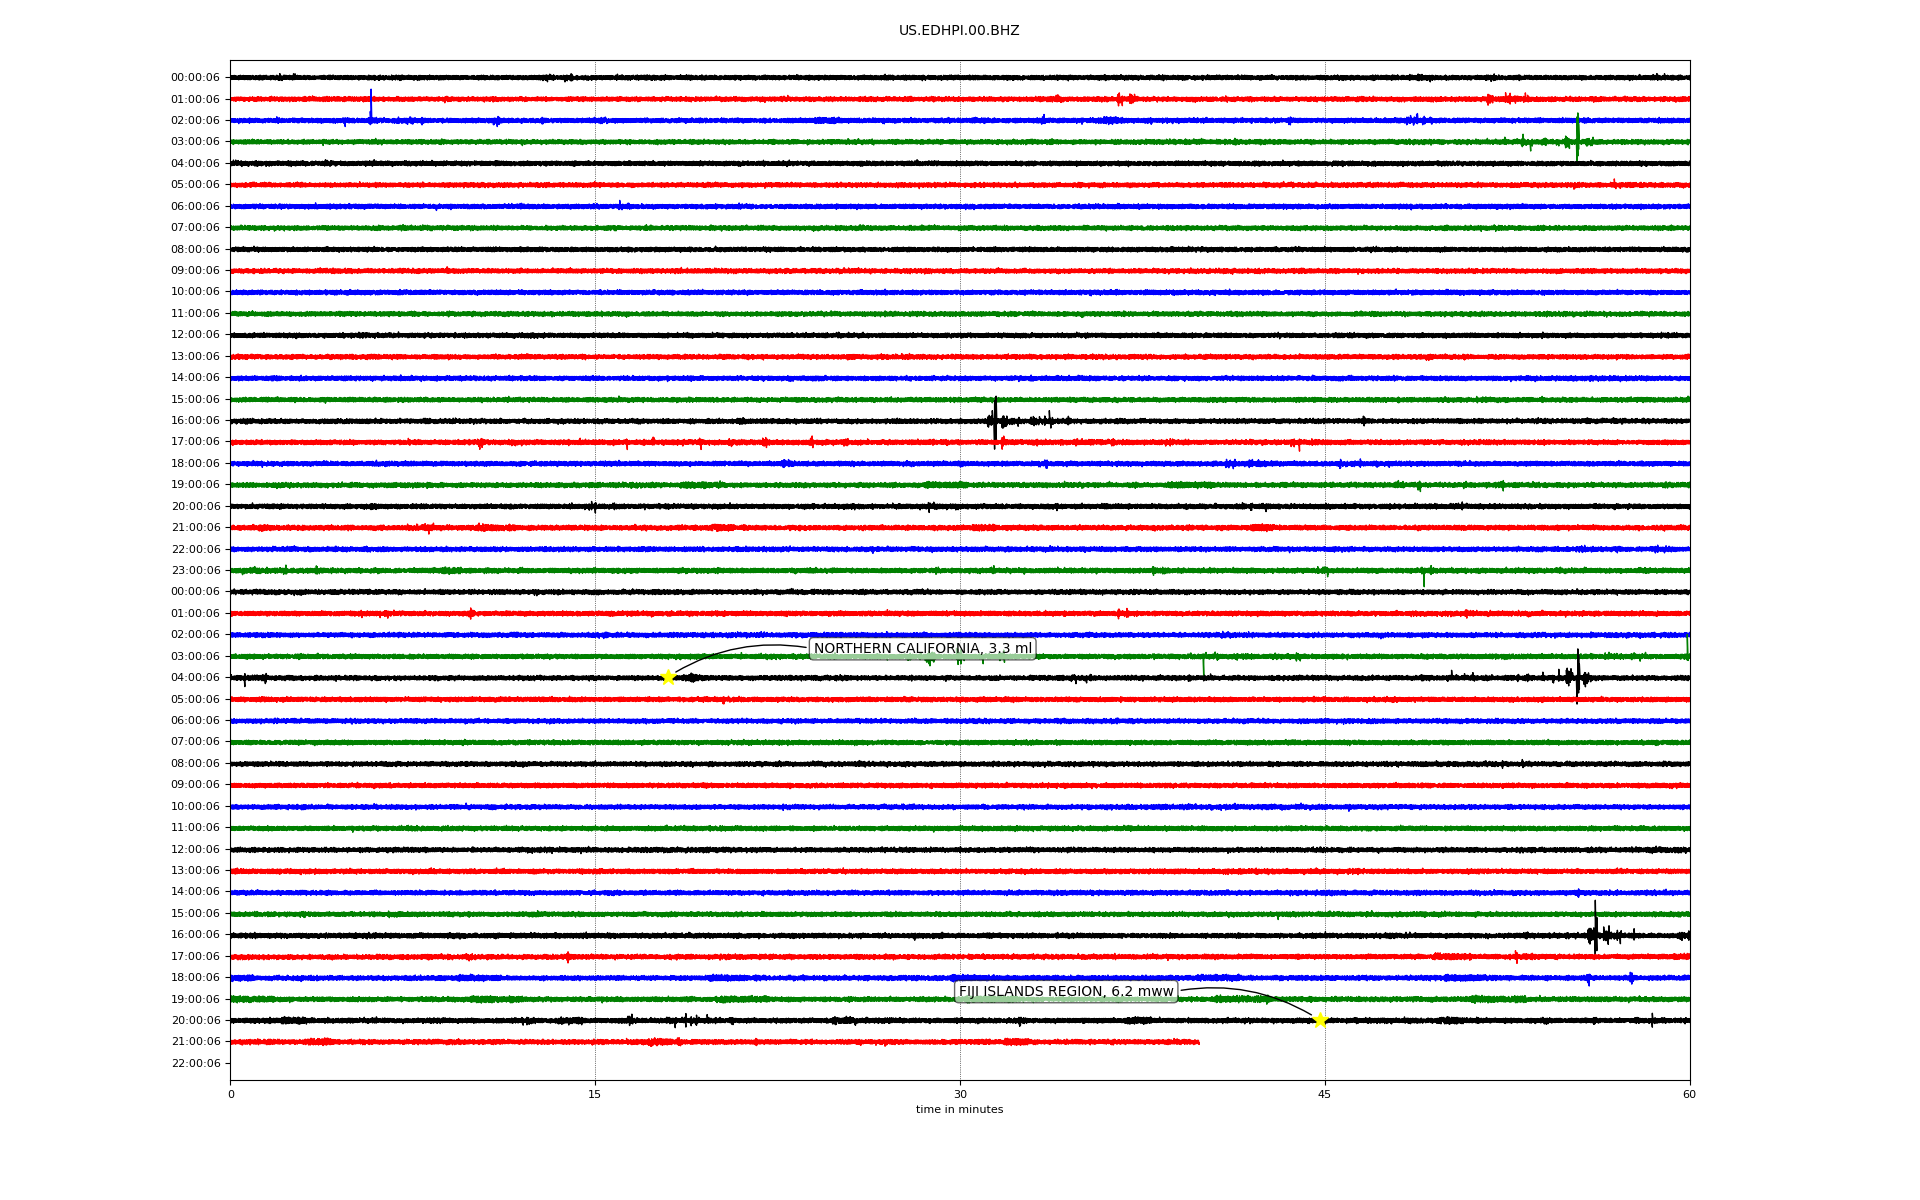
Task: Click the end of the unfinished final red trace
Action: 1198,1042
